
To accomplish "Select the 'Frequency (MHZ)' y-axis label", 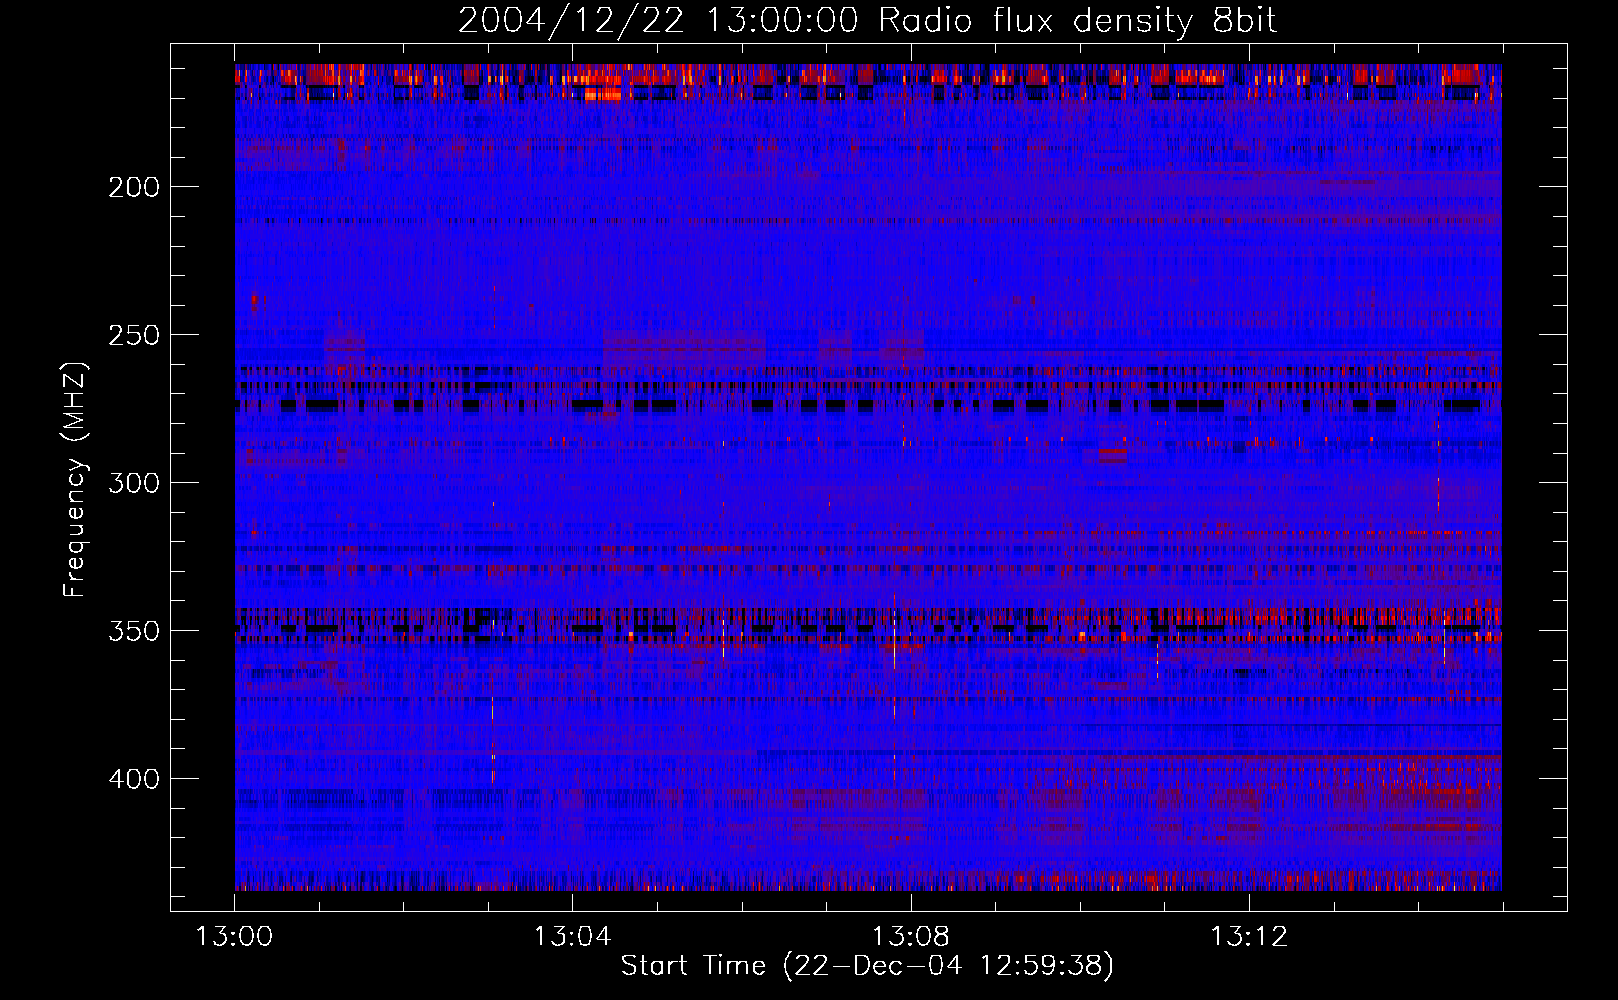I will 75,479.
